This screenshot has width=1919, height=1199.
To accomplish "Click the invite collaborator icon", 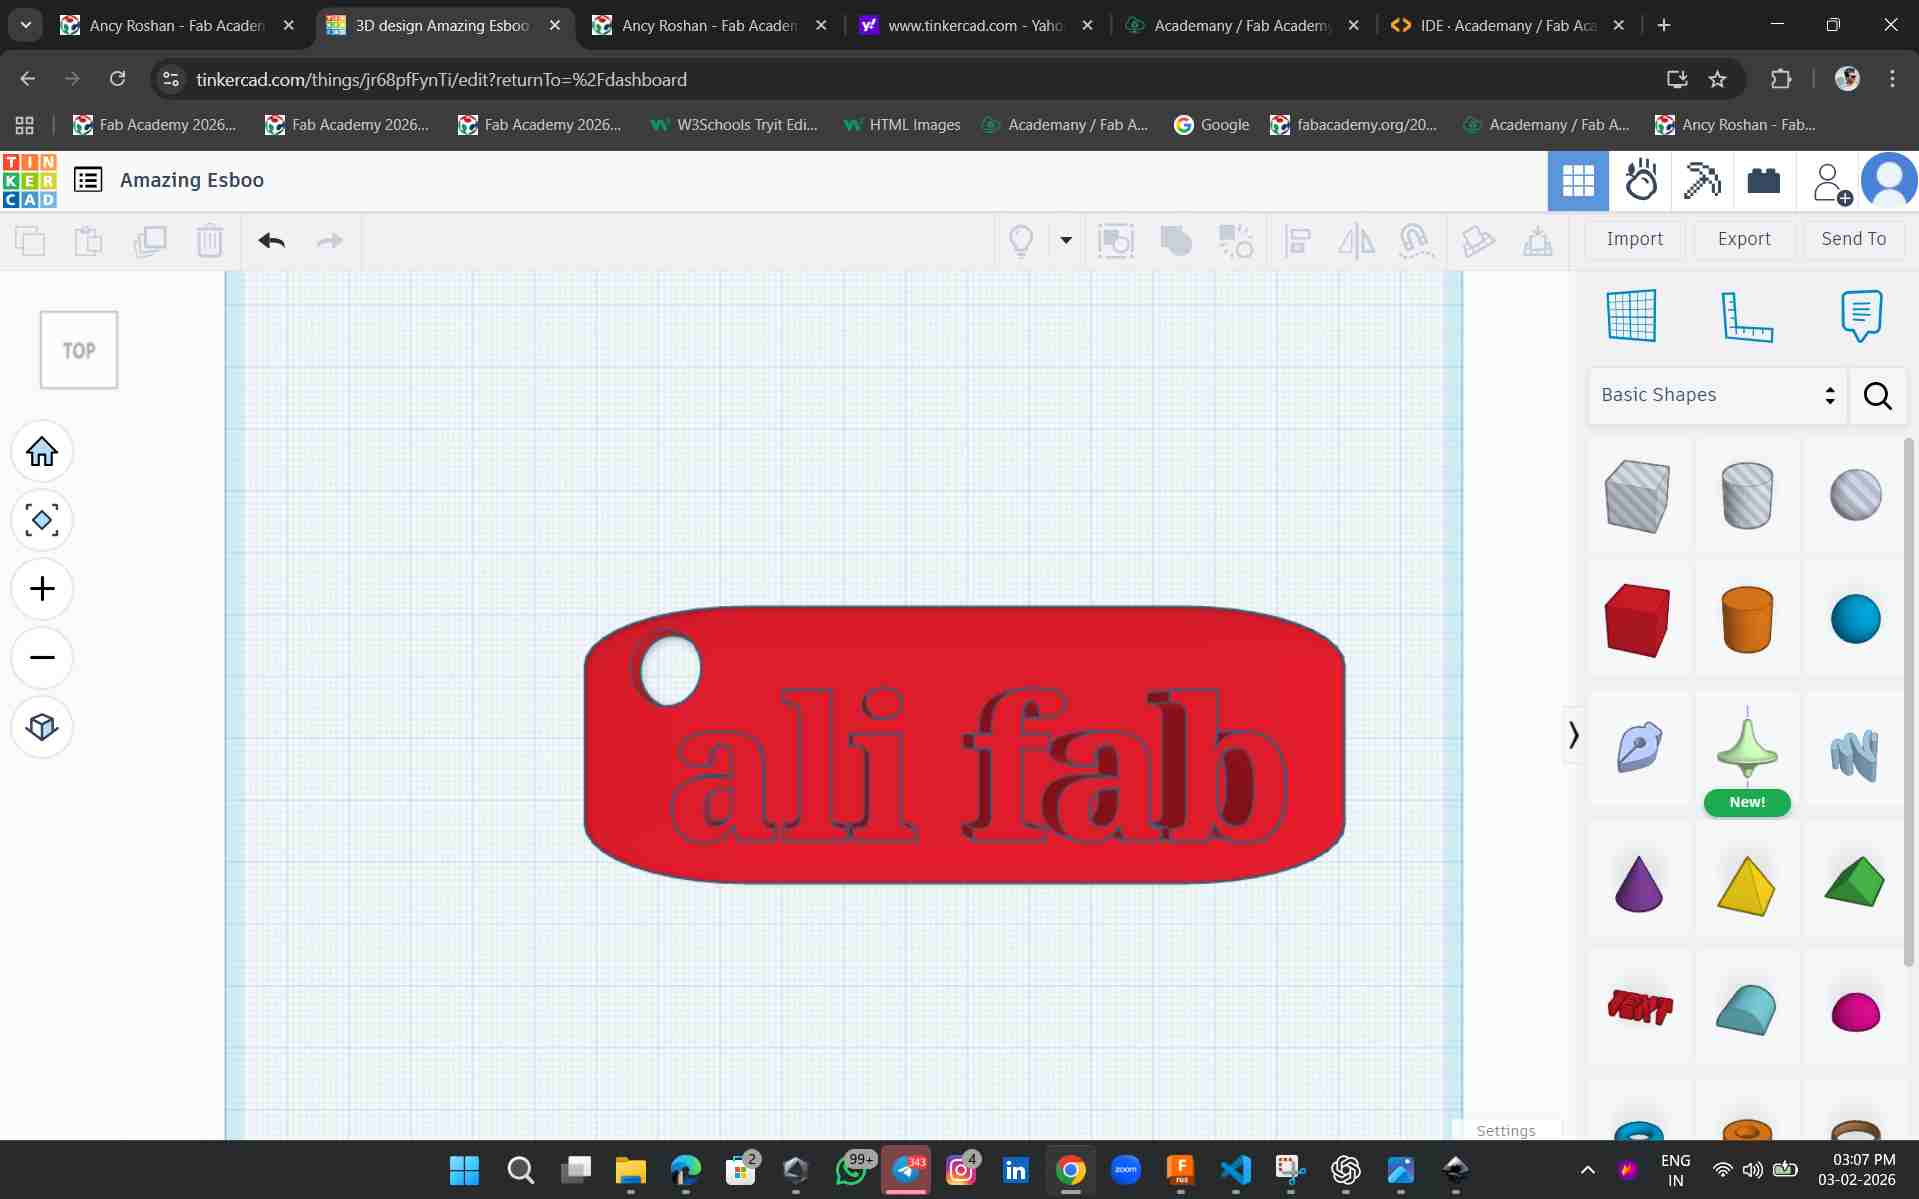I will [1831, 183].
